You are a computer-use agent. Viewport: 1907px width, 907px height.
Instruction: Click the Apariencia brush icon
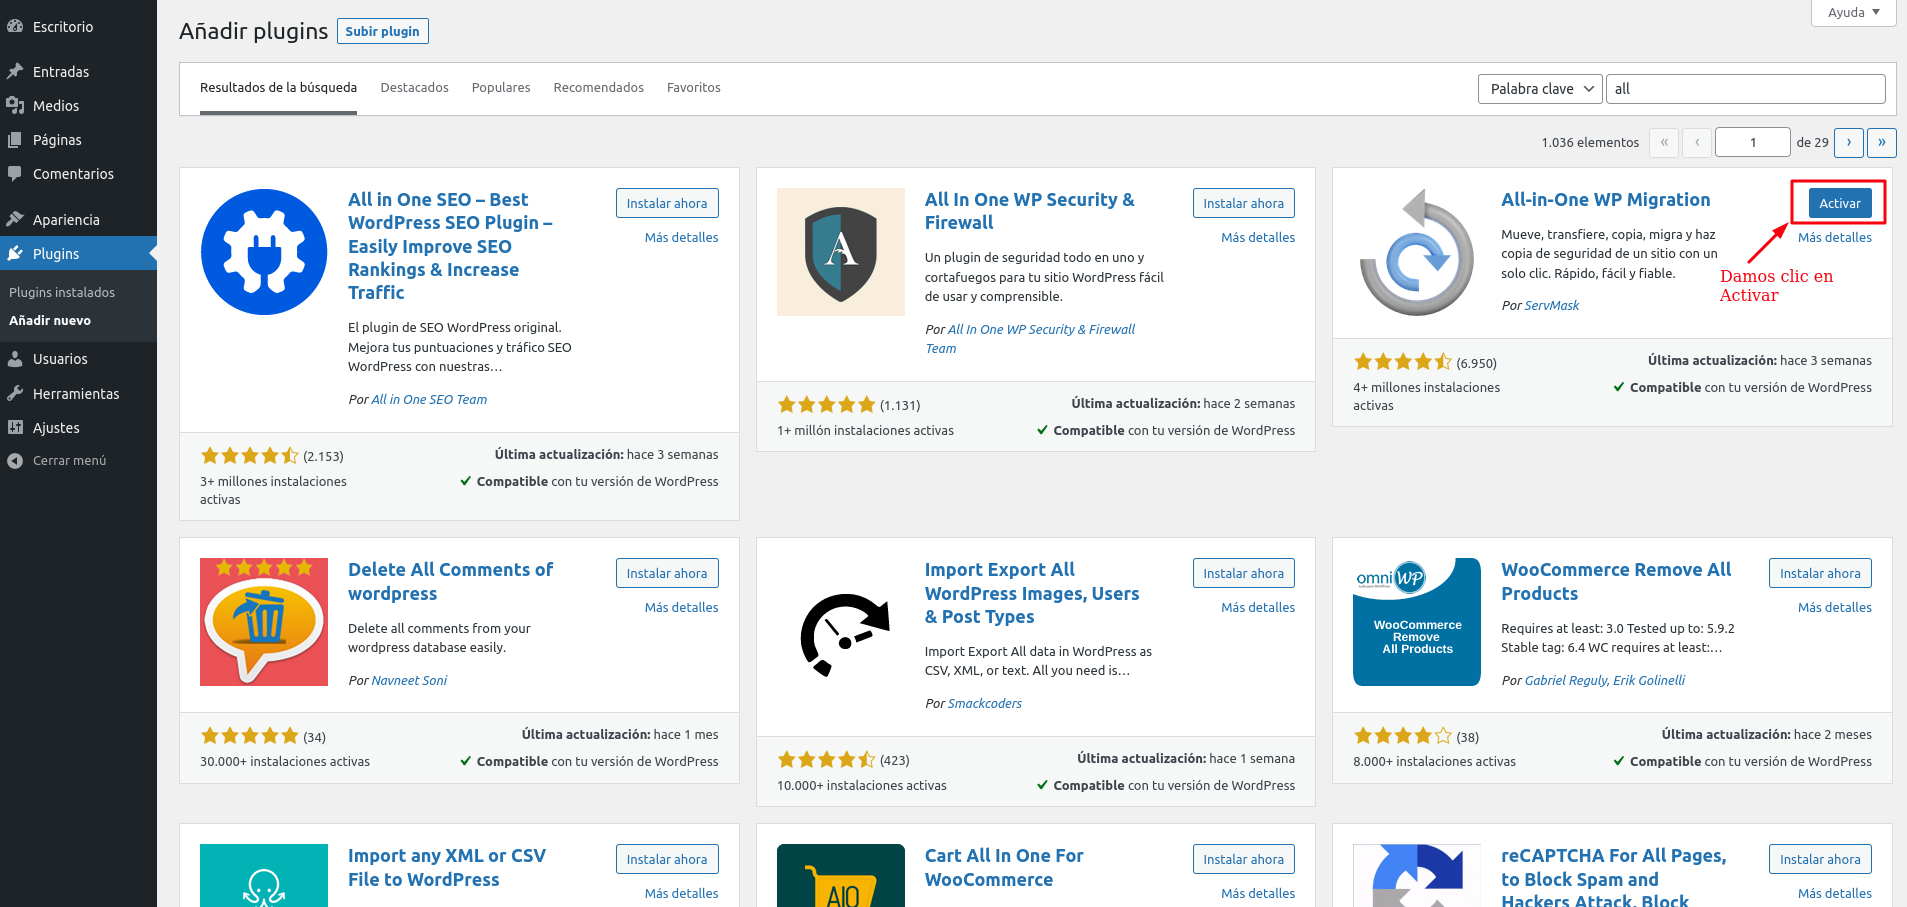pyautogui.click(x=15, y=220)
